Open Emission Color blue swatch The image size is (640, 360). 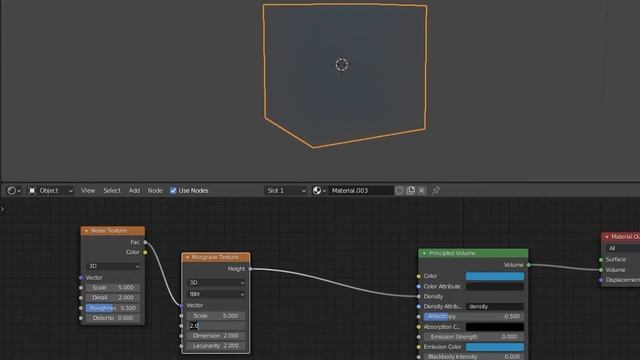point(495,347)
